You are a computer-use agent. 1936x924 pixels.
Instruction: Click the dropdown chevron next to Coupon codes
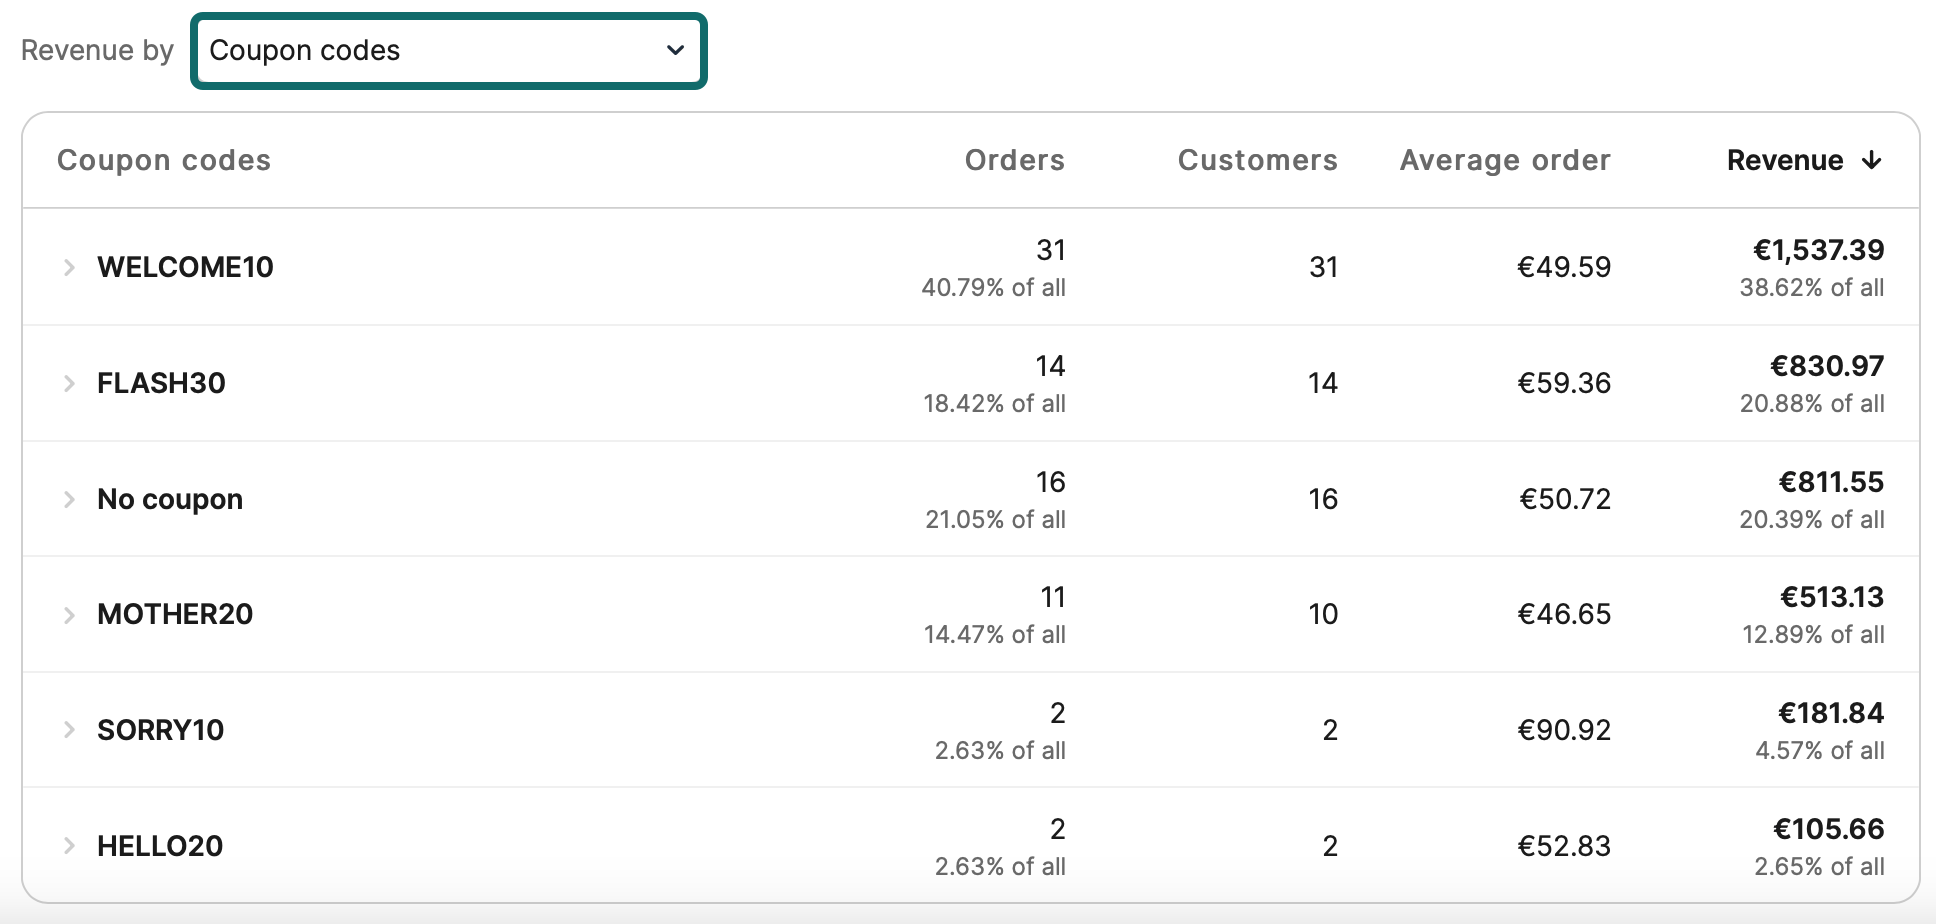click(675, 50)
